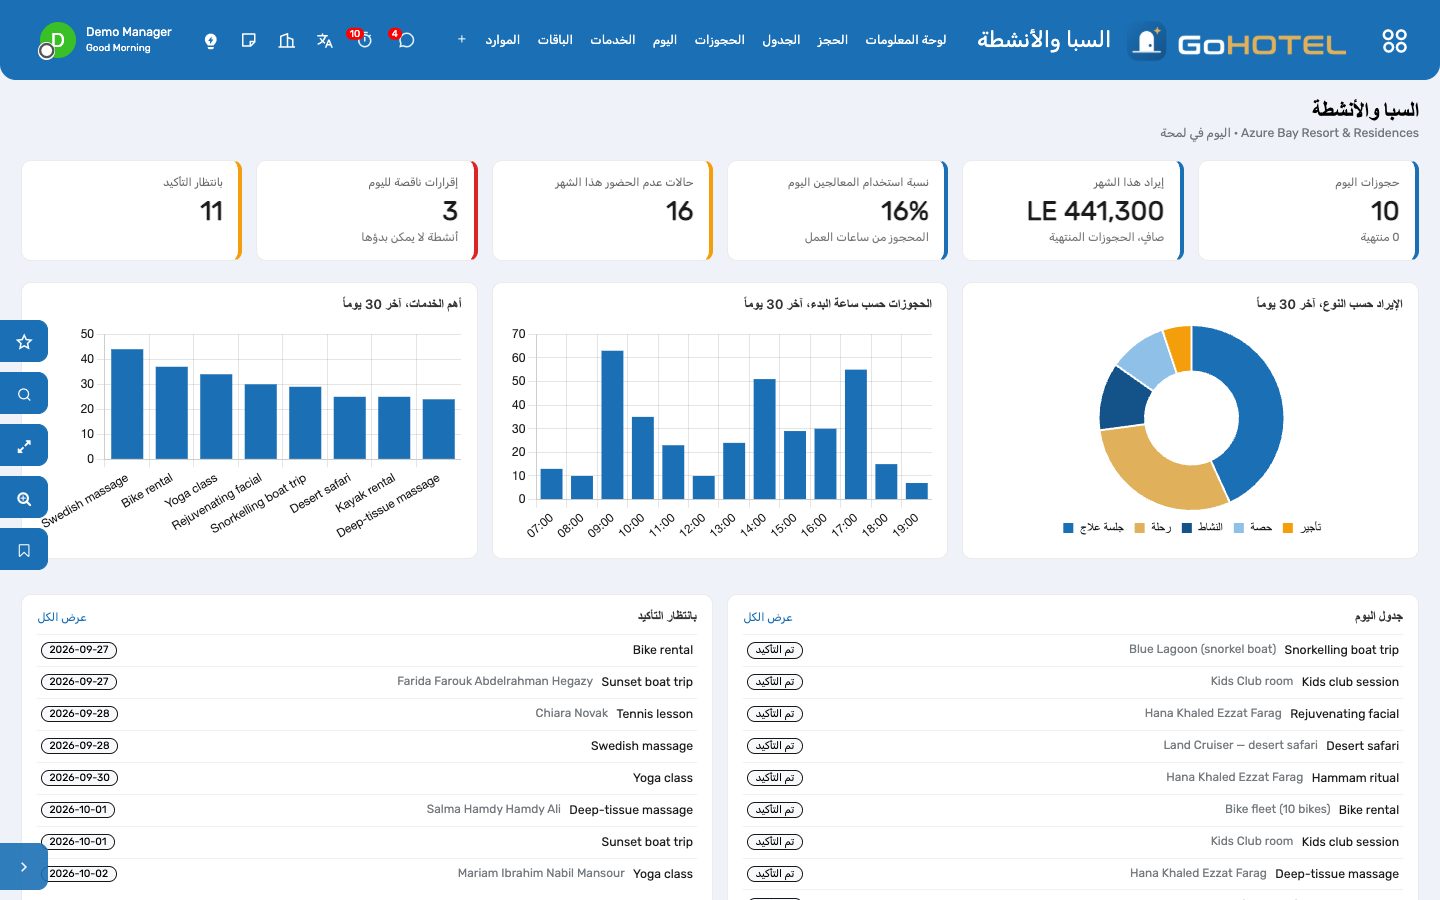Open the property building icon in header

287,40
